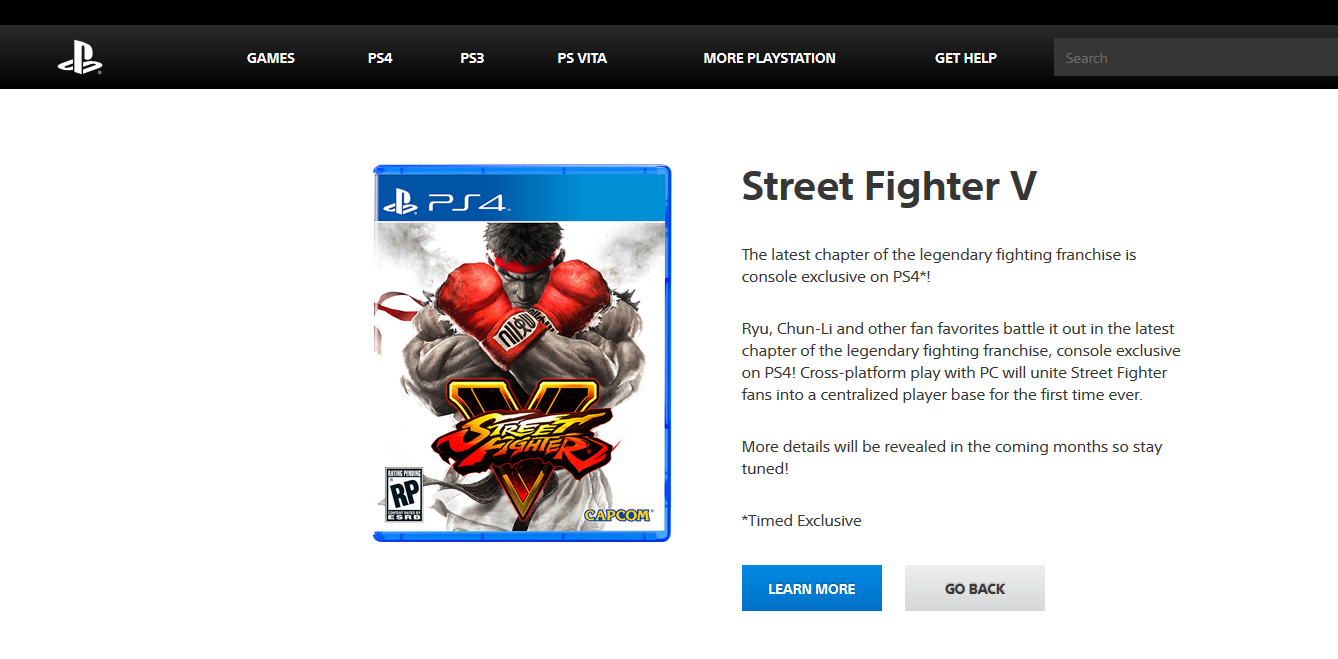Viewport: 1338px width, 659px height.
Task: Click the ESRB RP rating badge
Action: point(404,494)
